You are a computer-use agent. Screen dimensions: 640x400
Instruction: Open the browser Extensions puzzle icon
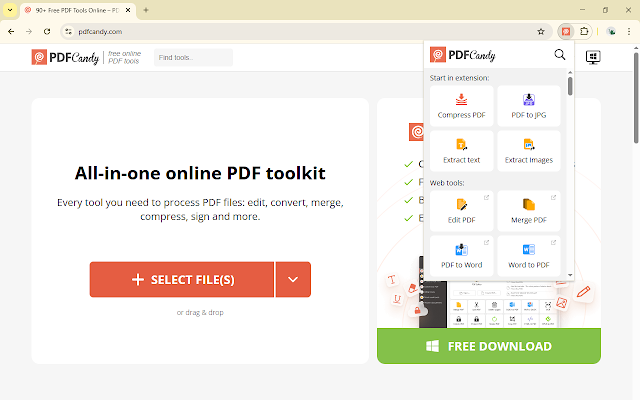click(584, 31)
